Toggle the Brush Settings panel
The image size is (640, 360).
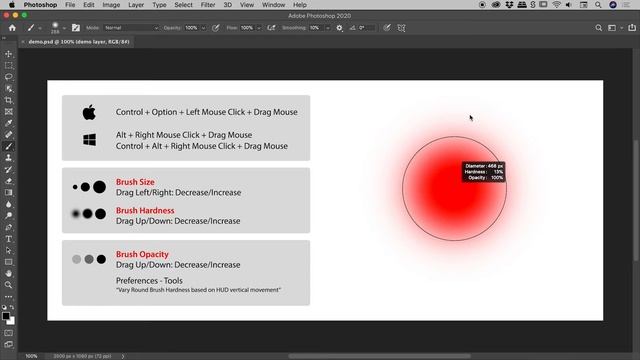click(76, 28)
